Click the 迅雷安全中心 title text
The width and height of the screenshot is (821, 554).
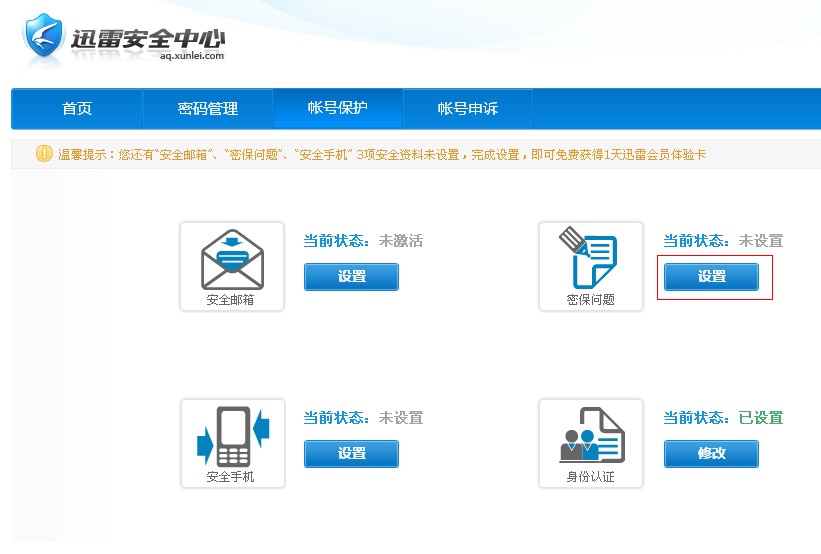(x=148, y=38)
